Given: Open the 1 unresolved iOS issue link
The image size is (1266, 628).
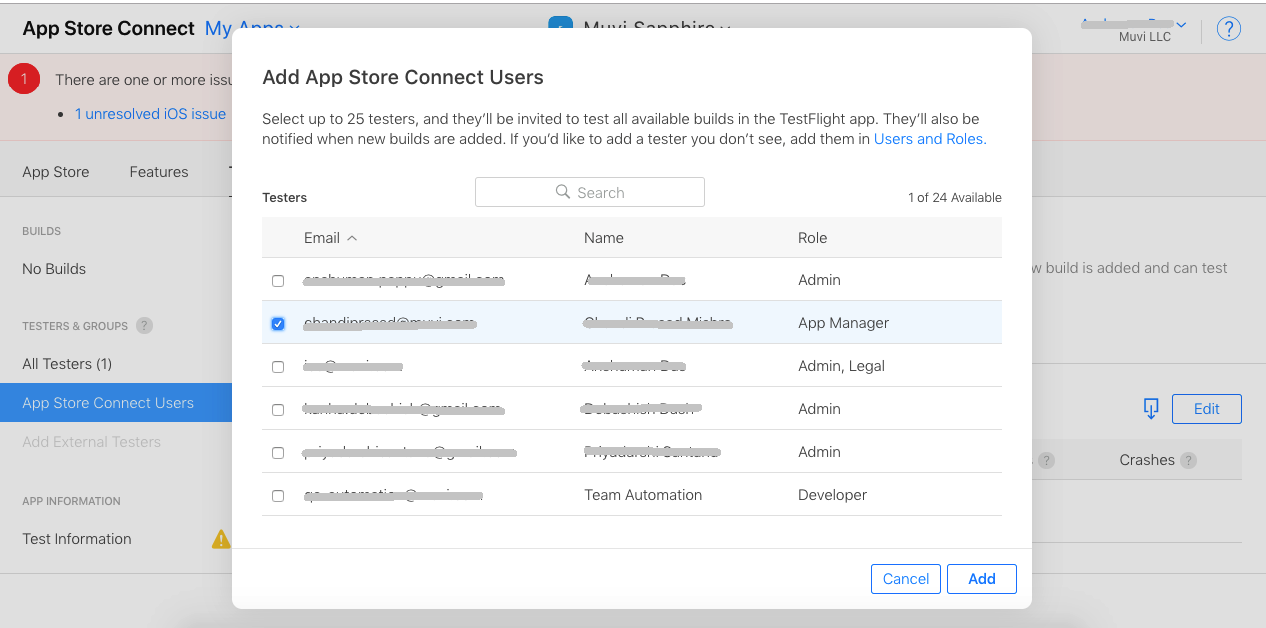Looking at the screenshot, I should (150, 114).
